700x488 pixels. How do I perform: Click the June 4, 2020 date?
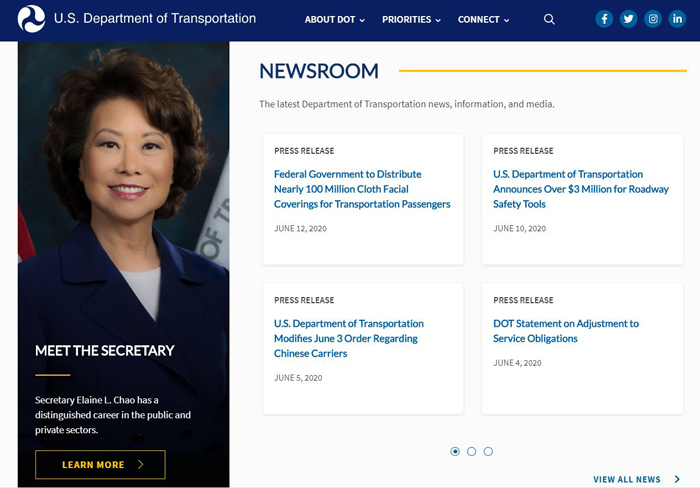517,363
